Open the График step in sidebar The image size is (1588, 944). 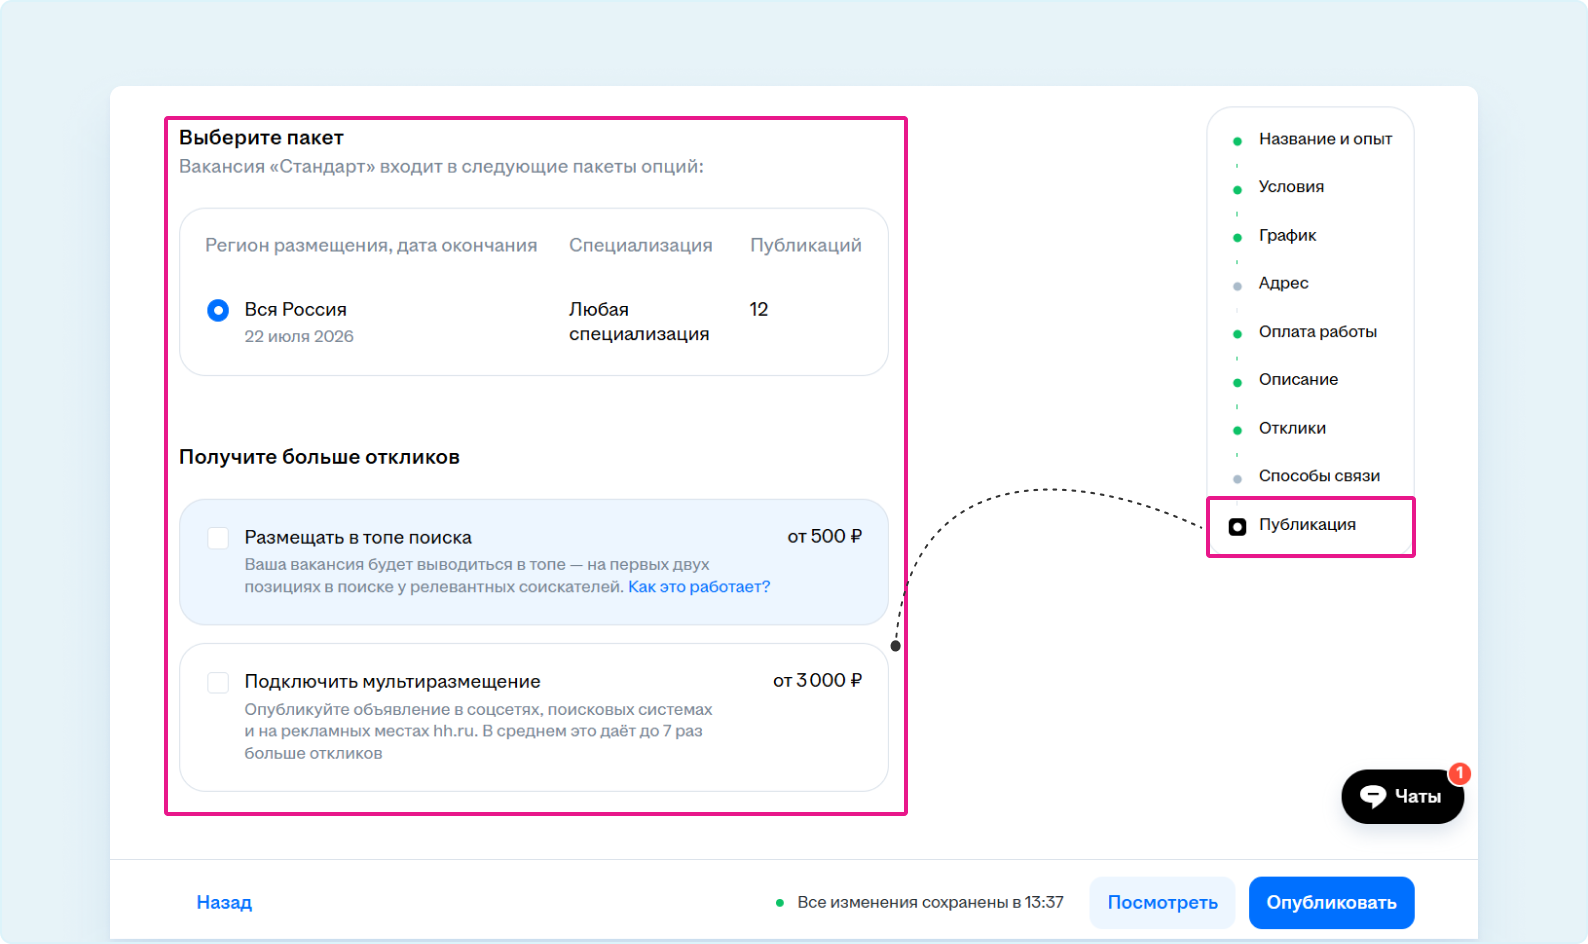pos(1287,235)
